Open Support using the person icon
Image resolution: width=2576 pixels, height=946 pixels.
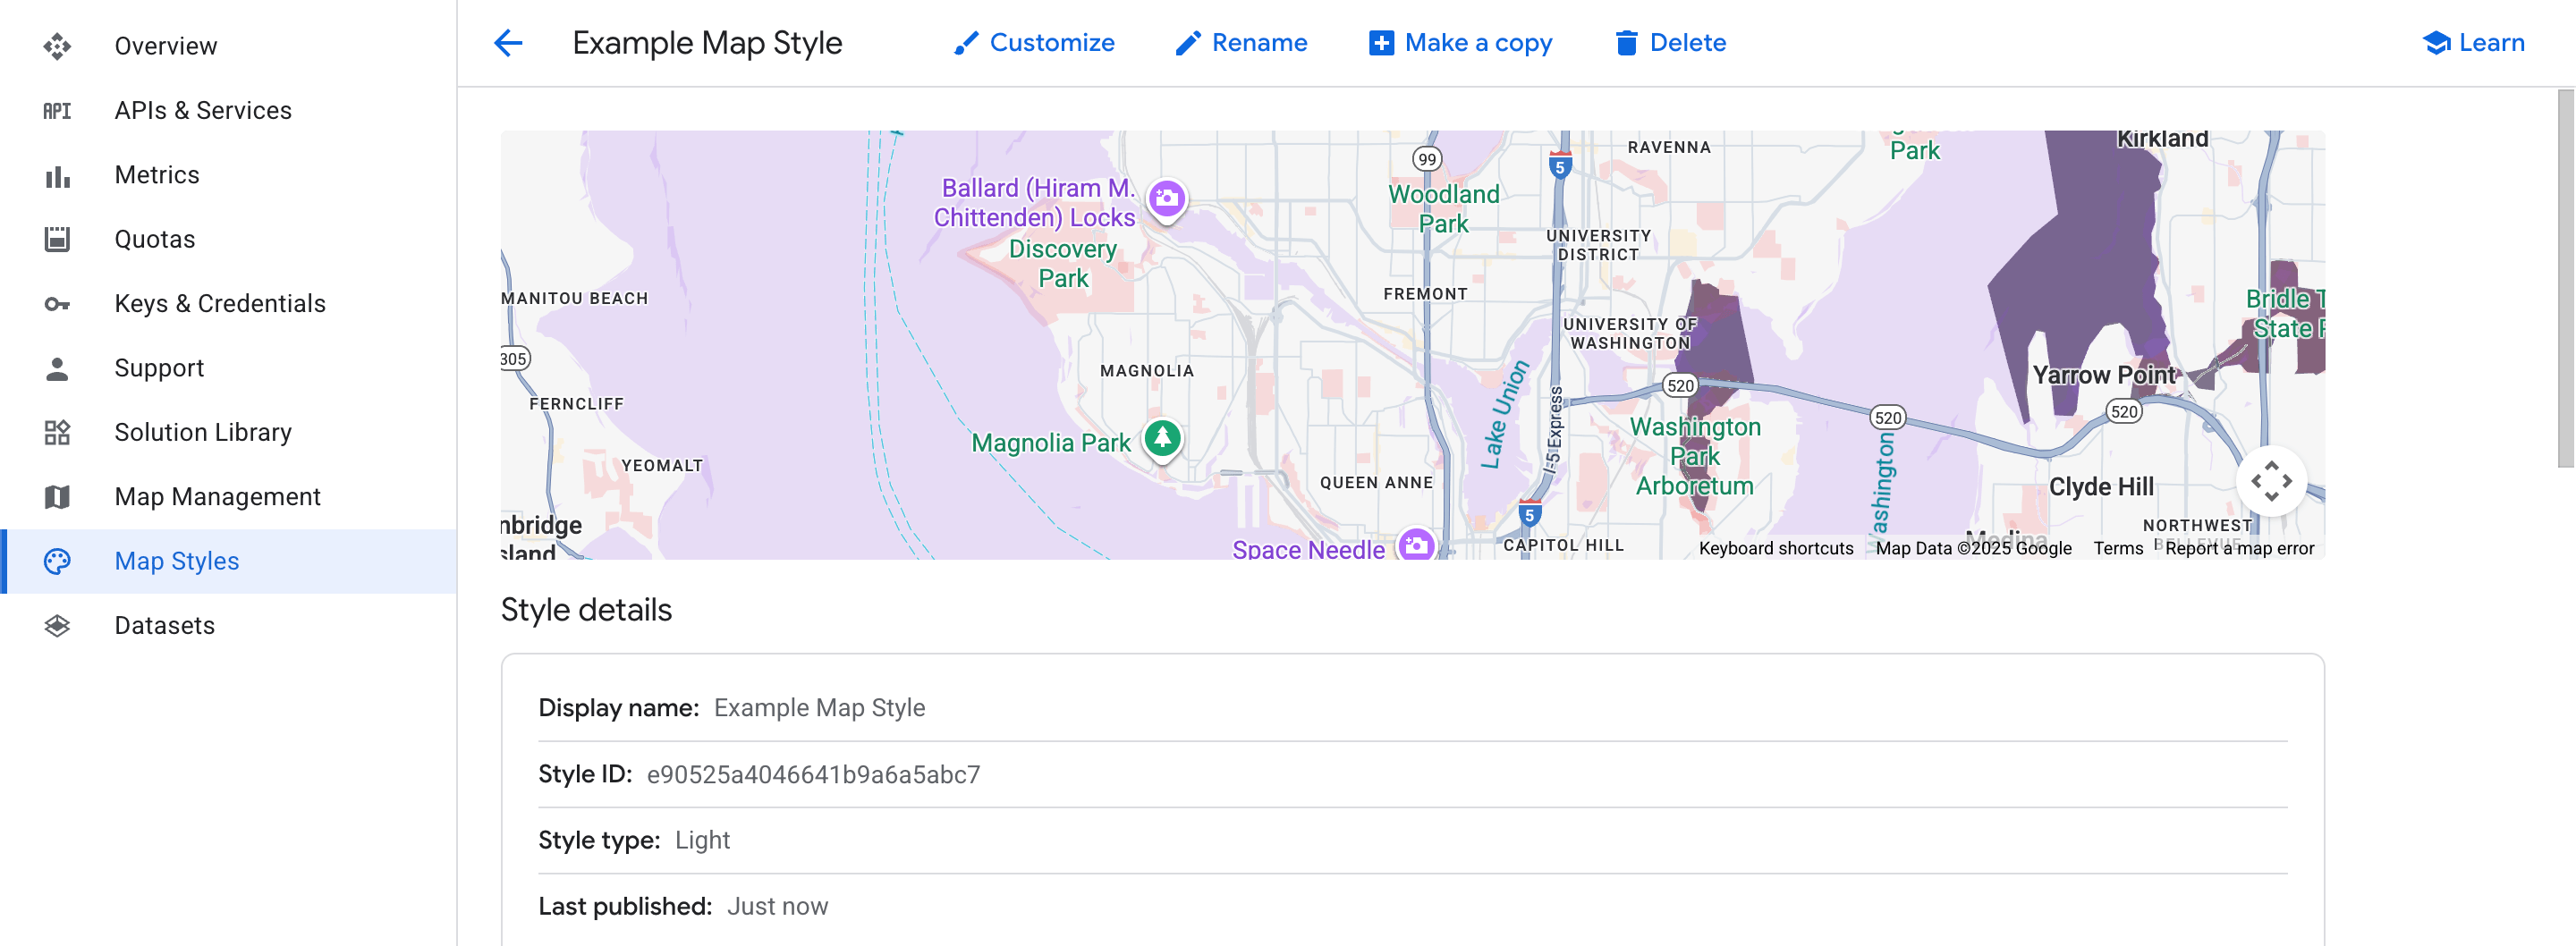57,367
